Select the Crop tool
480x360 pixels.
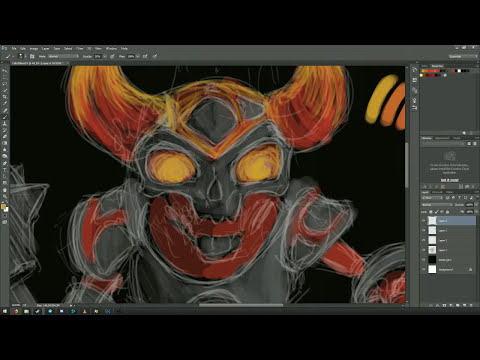pyautogui.click(x=5, y=97)
